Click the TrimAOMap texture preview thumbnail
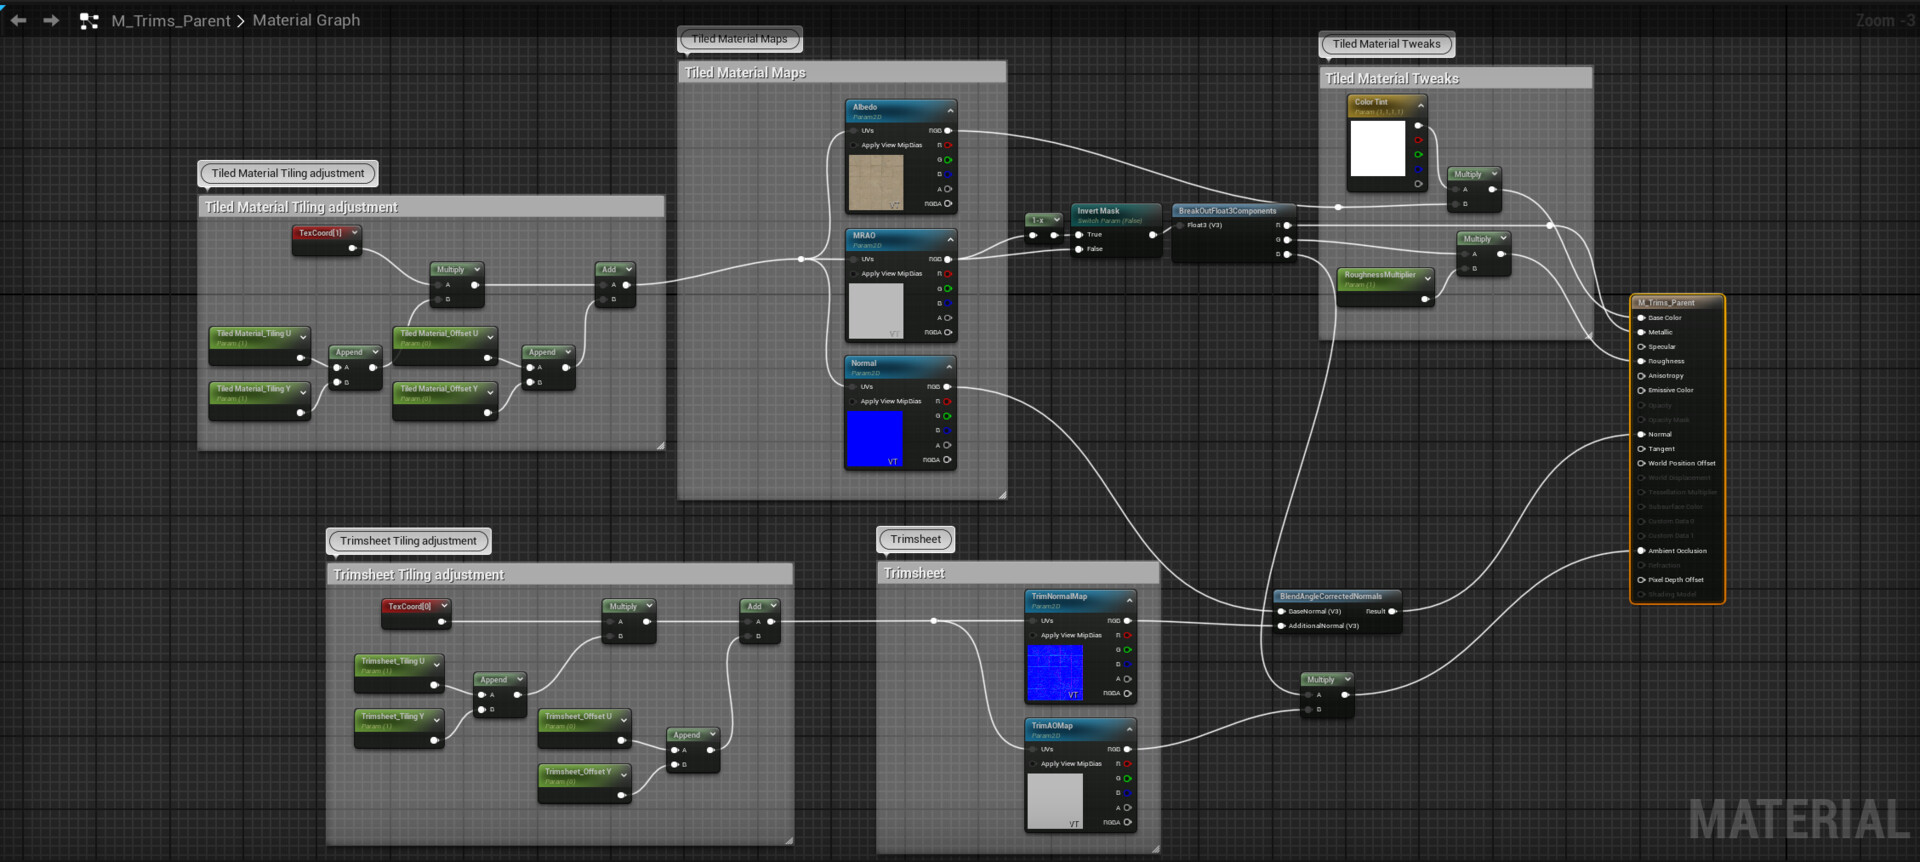This screenshot has height=862, width=1920. tap(1055, 801)
